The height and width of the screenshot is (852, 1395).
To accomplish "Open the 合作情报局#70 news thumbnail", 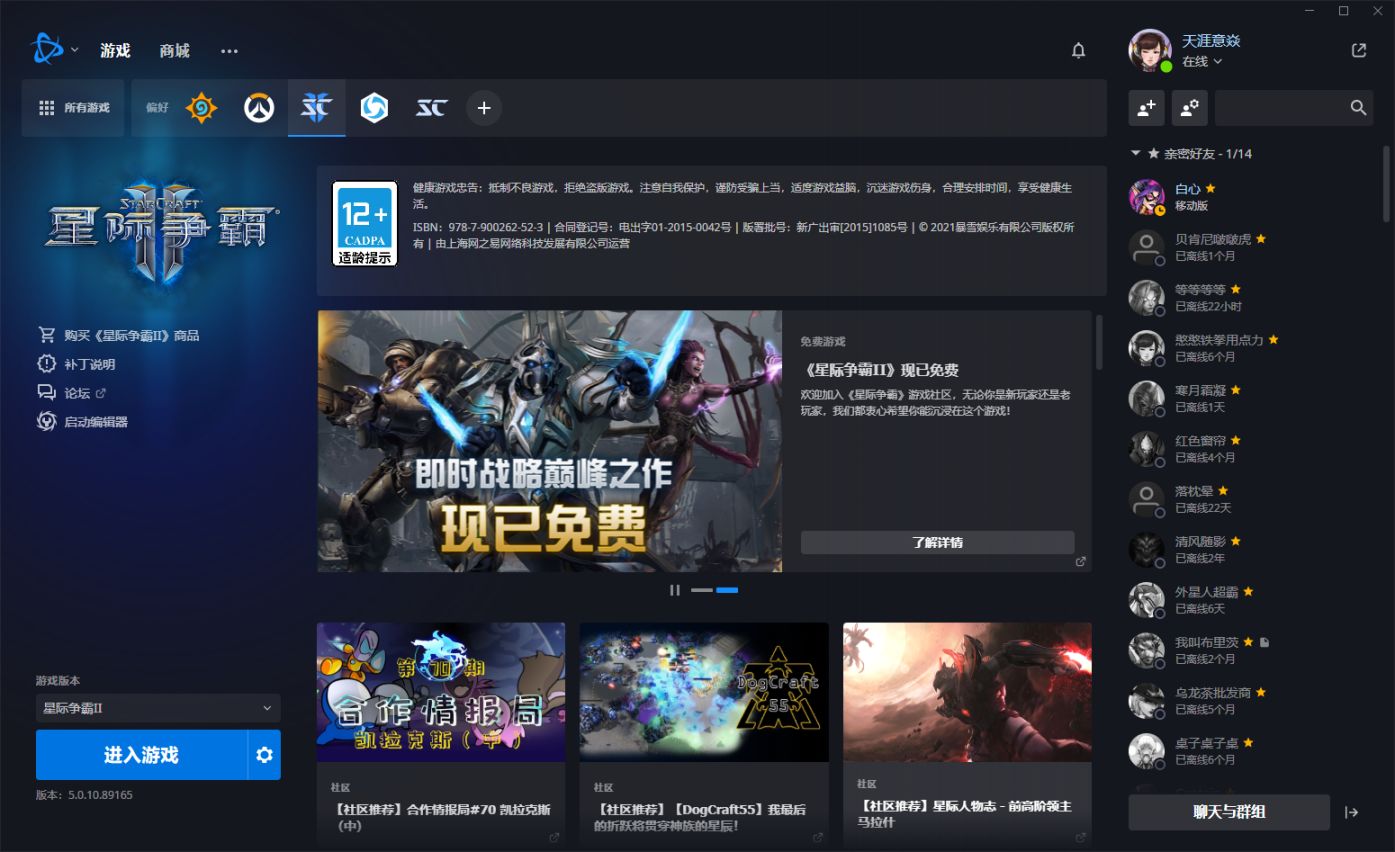I will tap(441, 692).
